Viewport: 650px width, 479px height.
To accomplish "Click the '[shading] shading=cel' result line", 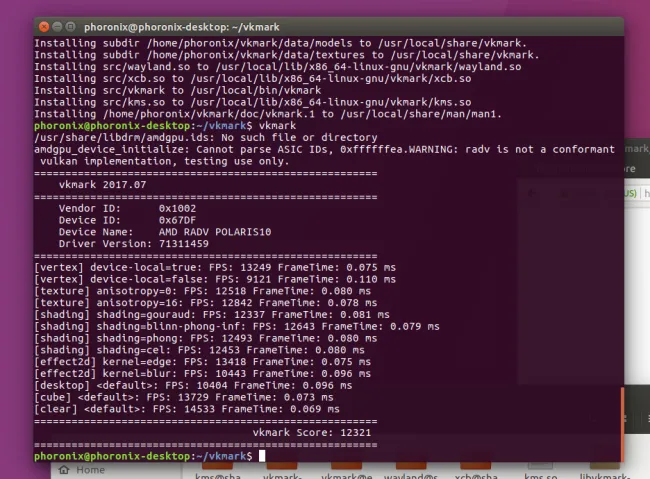I will [199, 350].
